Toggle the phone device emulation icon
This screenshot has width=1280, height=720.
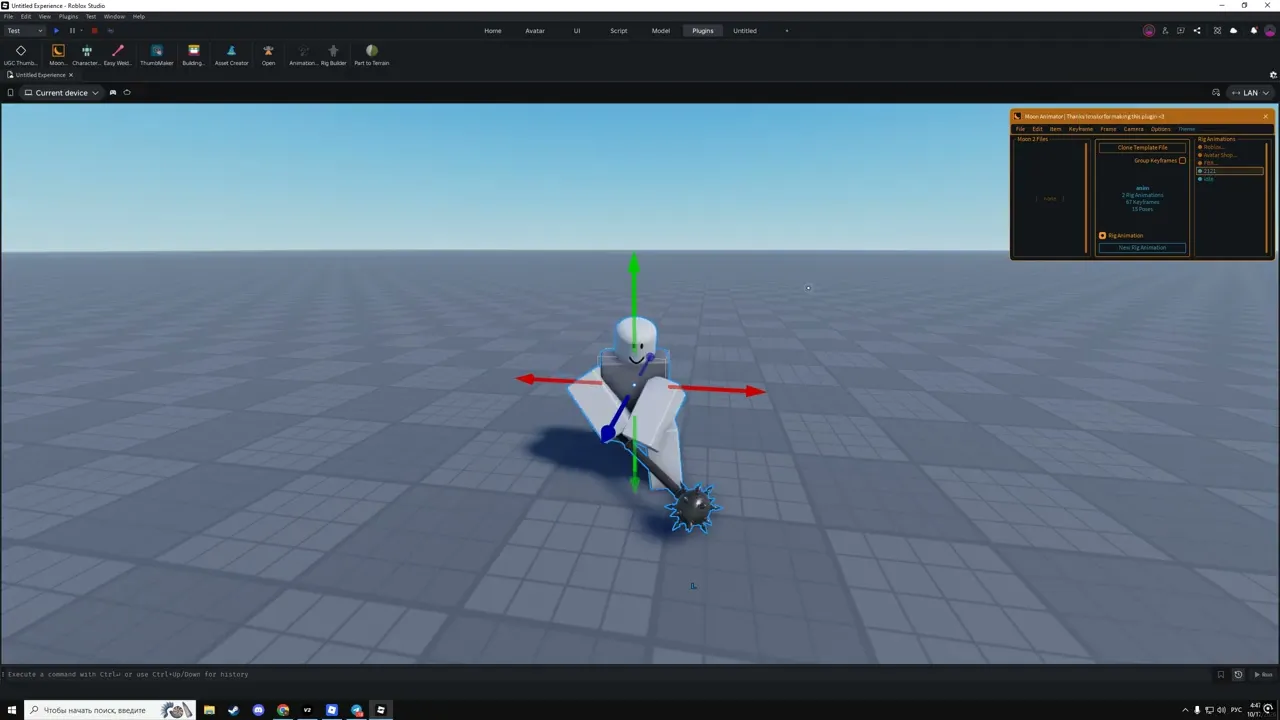tap(10, 92)
